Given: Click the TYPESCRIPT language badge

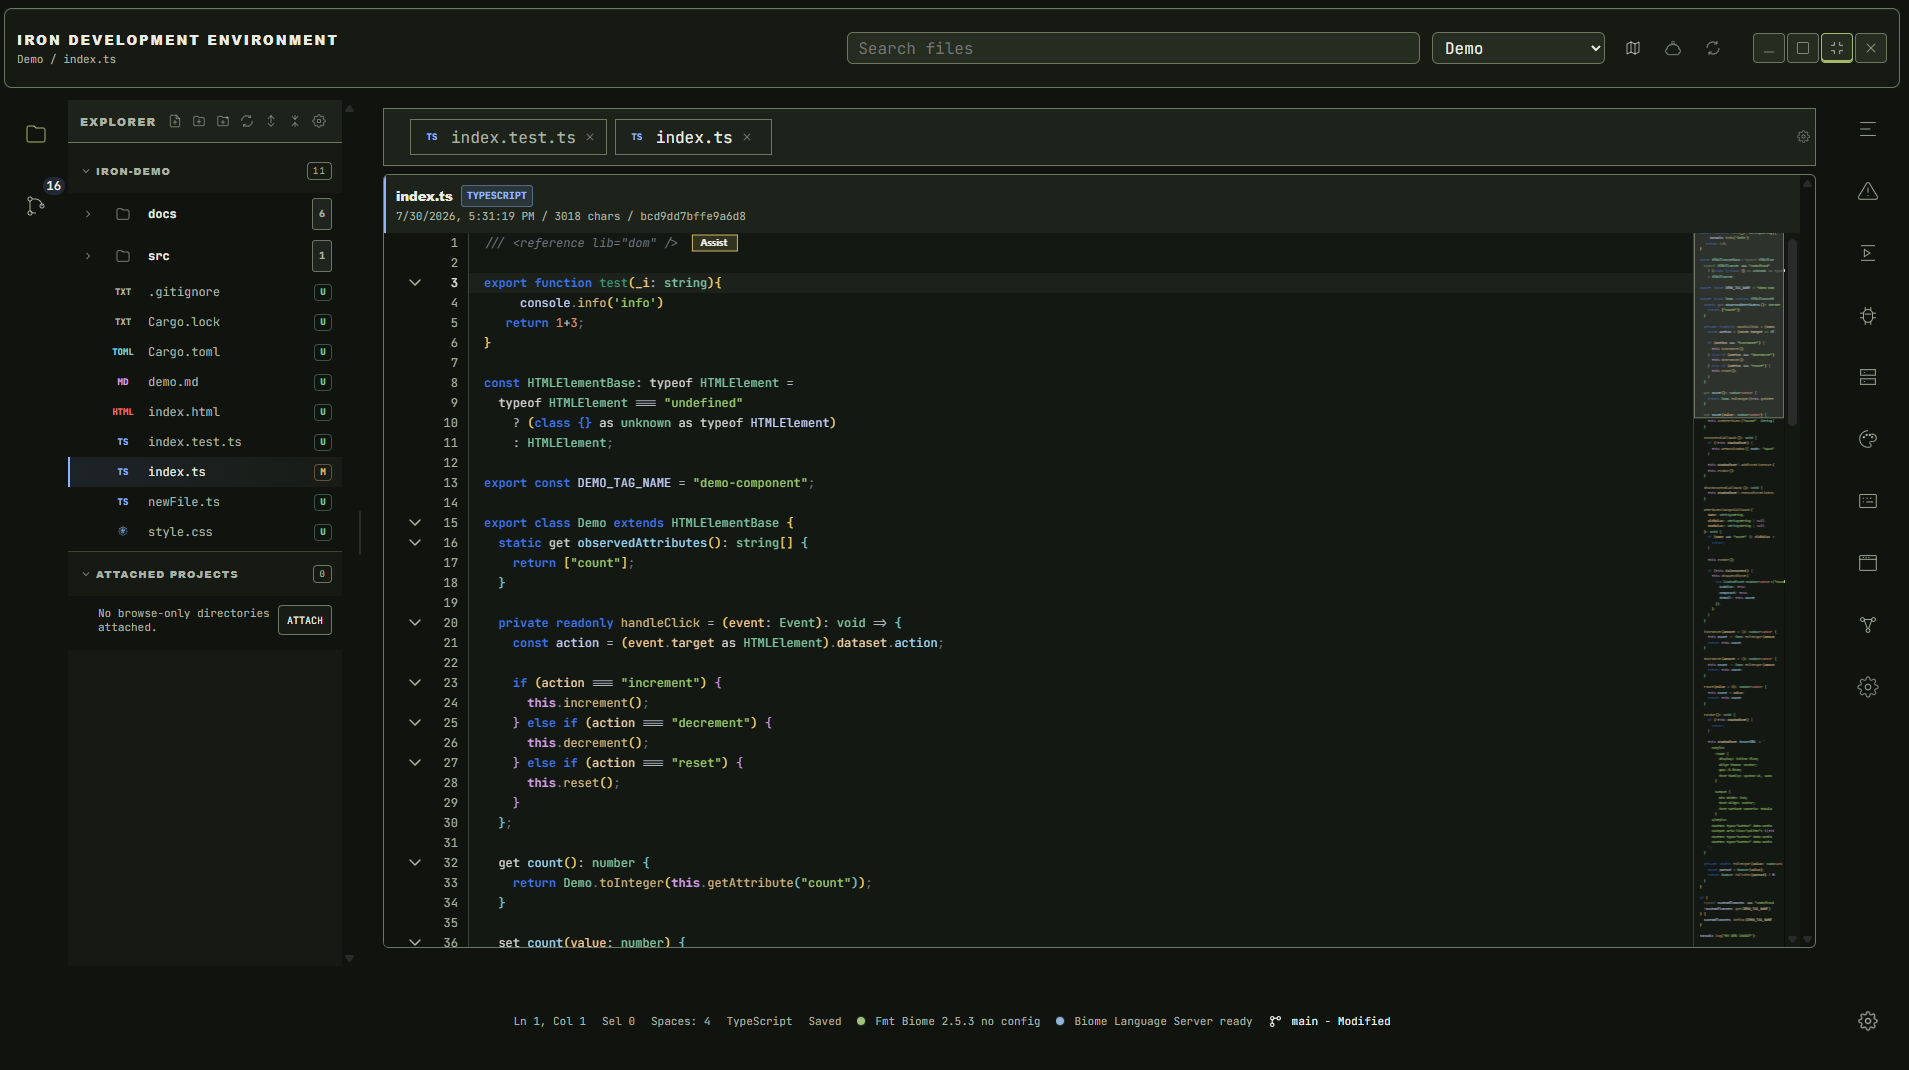Looking at the screenshot, I should coord(497,196).
